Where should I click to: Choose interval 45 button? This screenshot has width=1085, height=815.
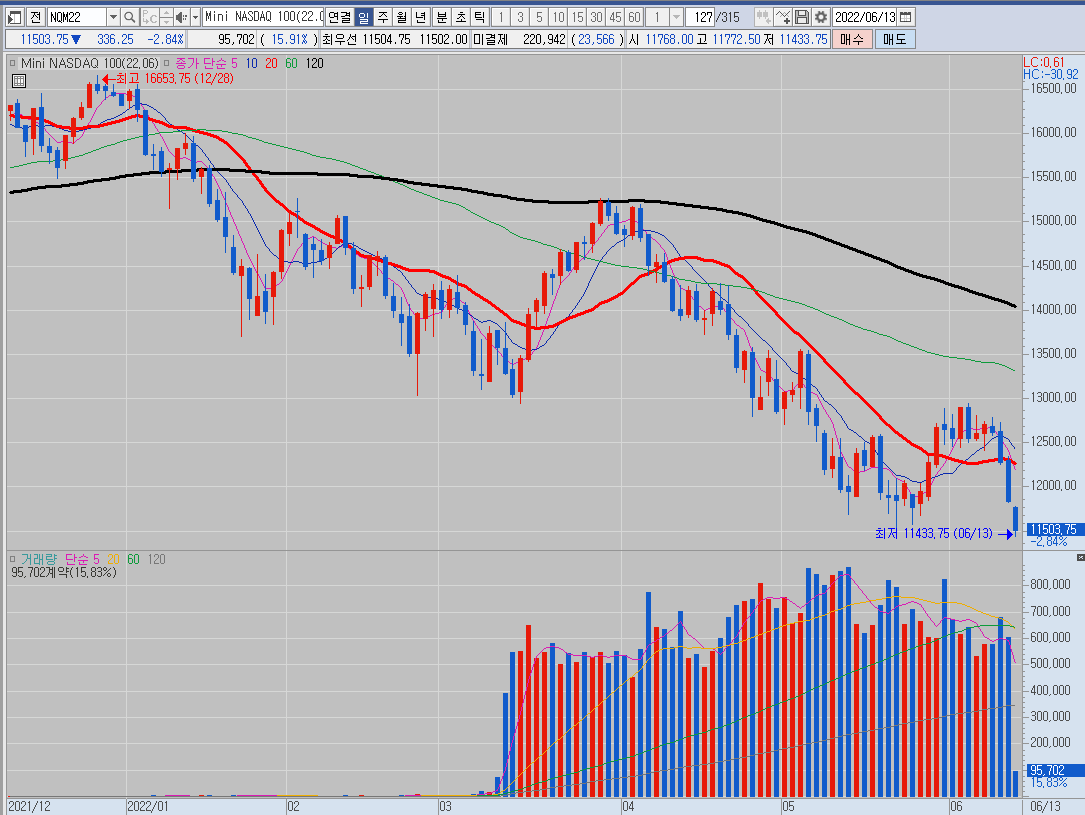(x=615, y=17)
